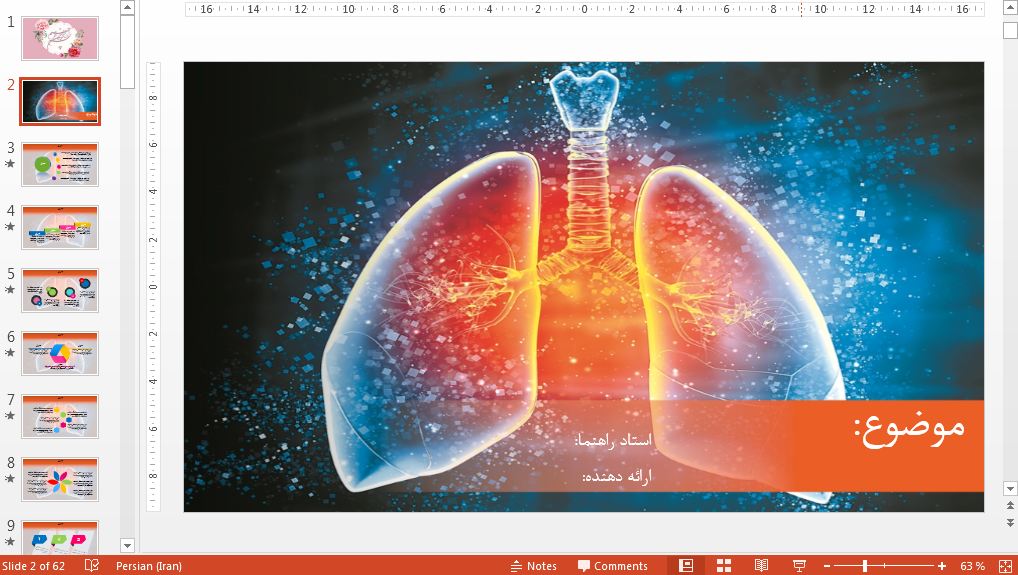Screen dimensions: 1018x575
Task: Jump to next slide using double-arrow button
Action: (1010, 519)
